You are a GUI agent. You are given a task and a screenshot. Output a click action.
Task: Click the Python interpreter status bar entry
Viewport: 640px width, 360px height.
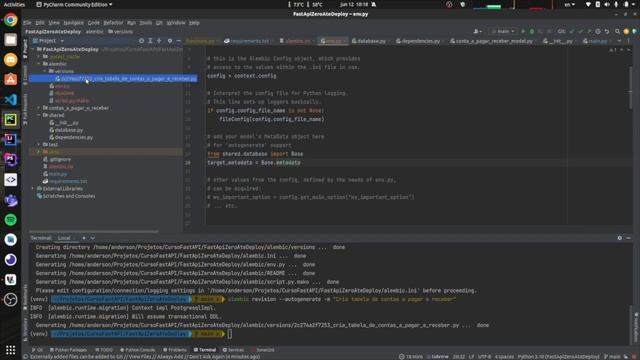click(558, 357)
